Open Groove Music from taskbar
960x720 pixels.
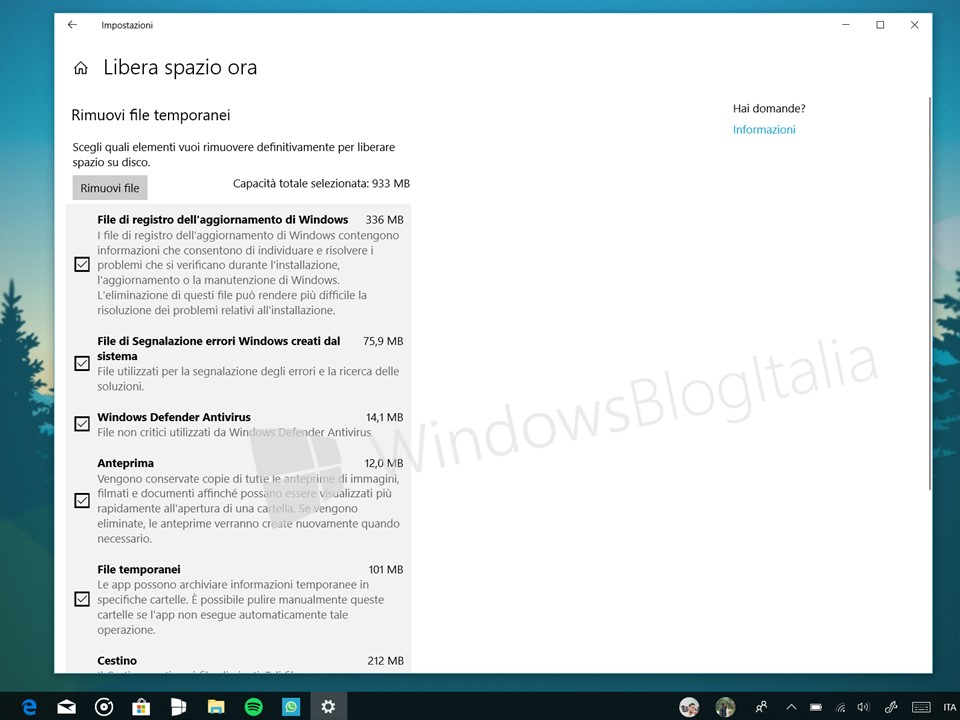[x=103, y=707]
